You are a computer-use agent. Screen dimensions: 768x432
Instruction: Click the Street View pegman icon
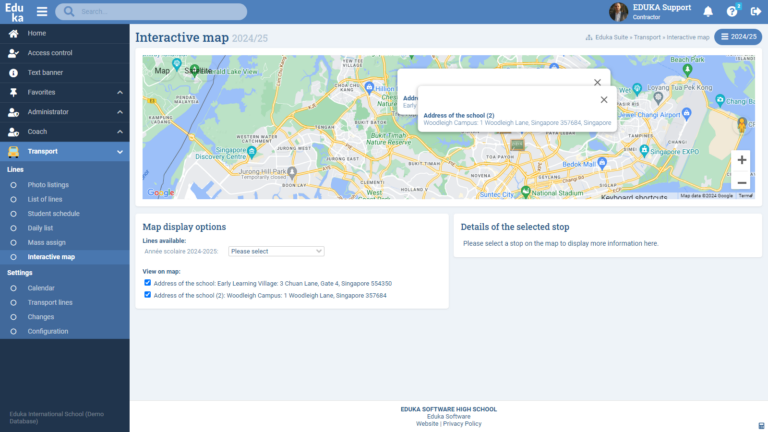[742, 125]
